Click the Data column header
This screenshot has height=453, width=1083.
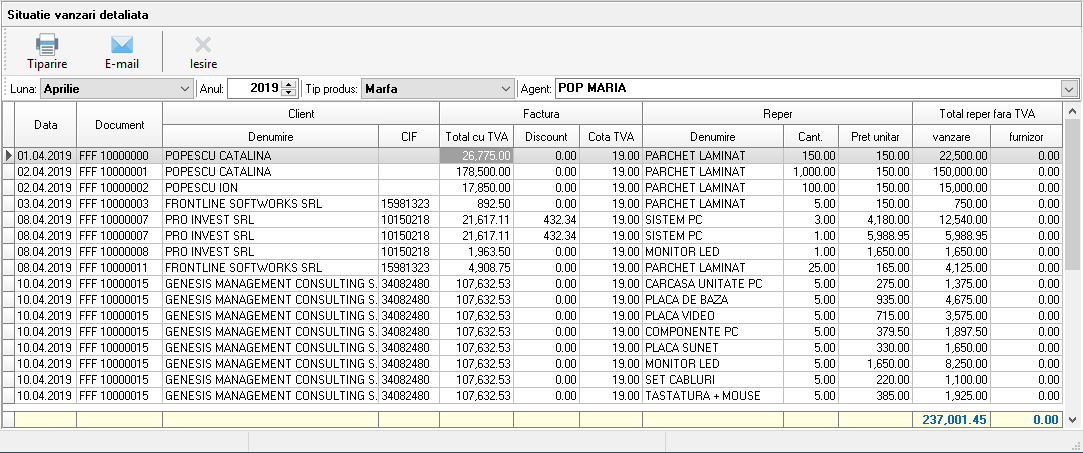[x=46, y=125]
